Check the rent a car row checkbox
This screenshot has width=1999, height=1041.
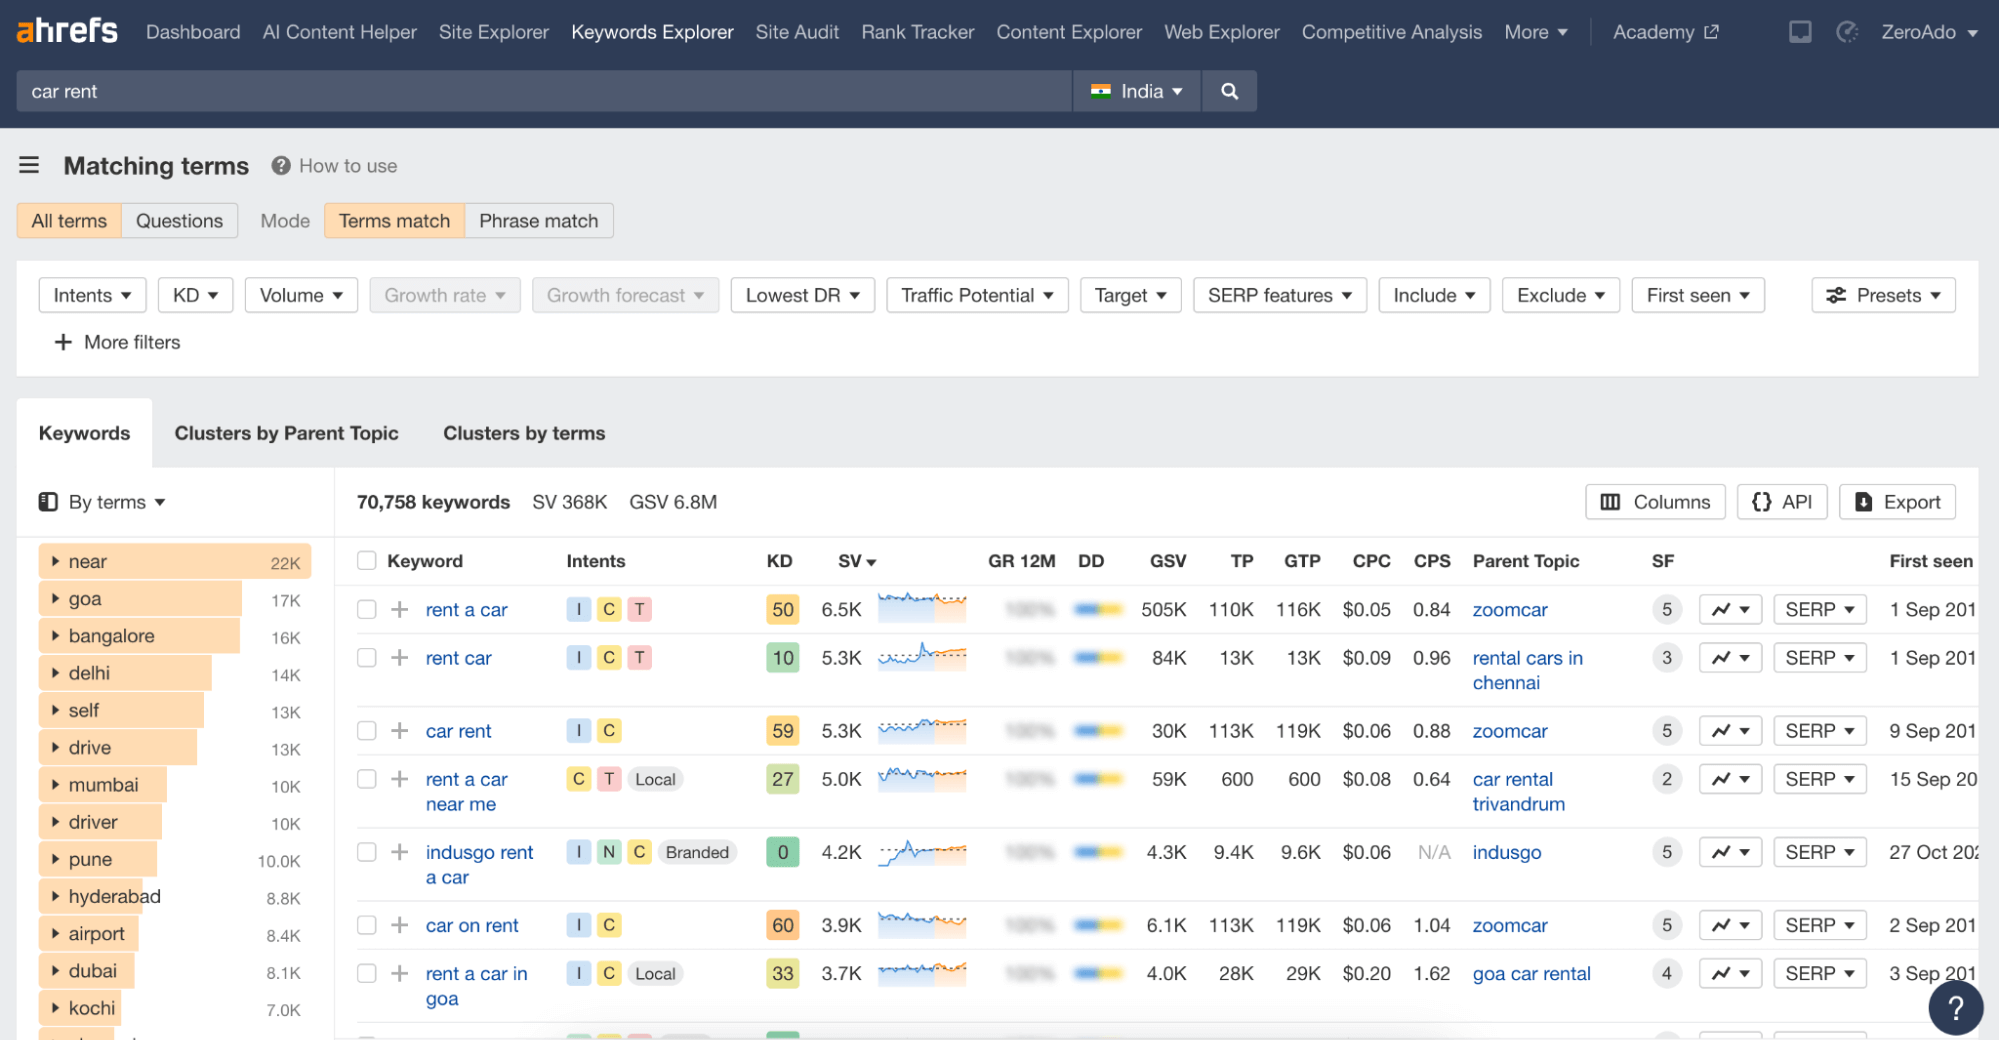point(367,609)
